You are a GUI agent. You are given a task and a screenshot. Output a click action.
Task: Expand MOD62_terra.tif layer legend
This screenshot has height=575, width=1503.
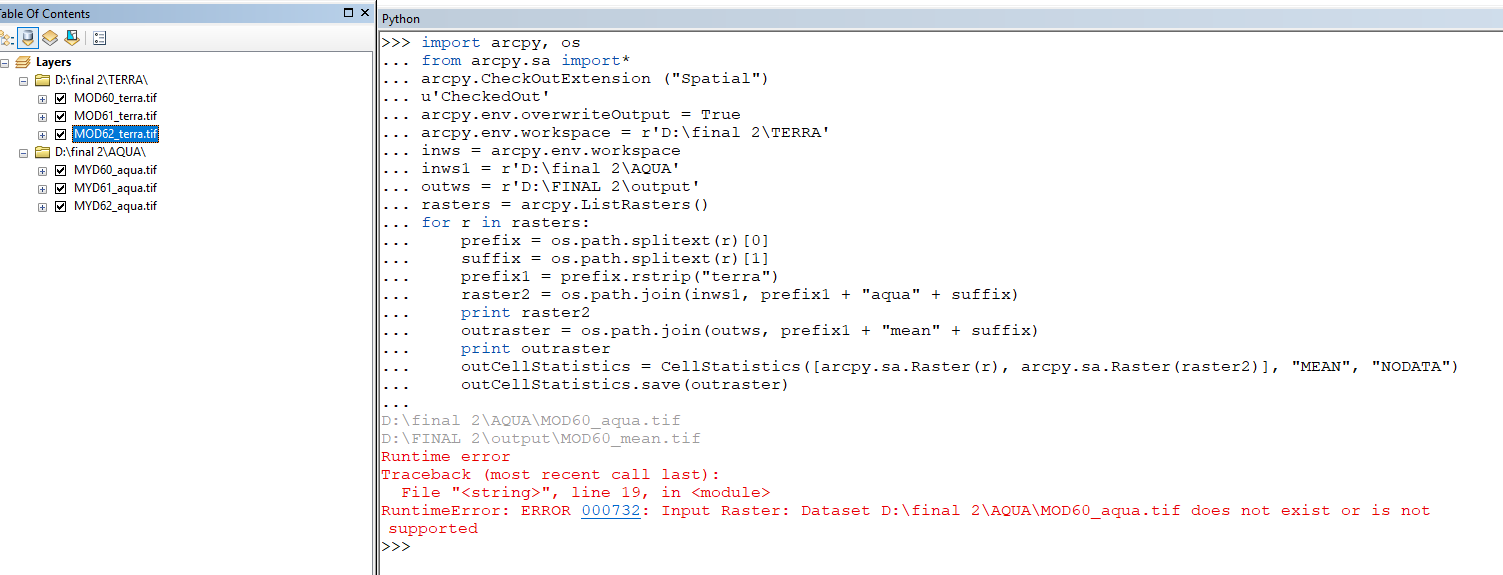coord(42,134)
